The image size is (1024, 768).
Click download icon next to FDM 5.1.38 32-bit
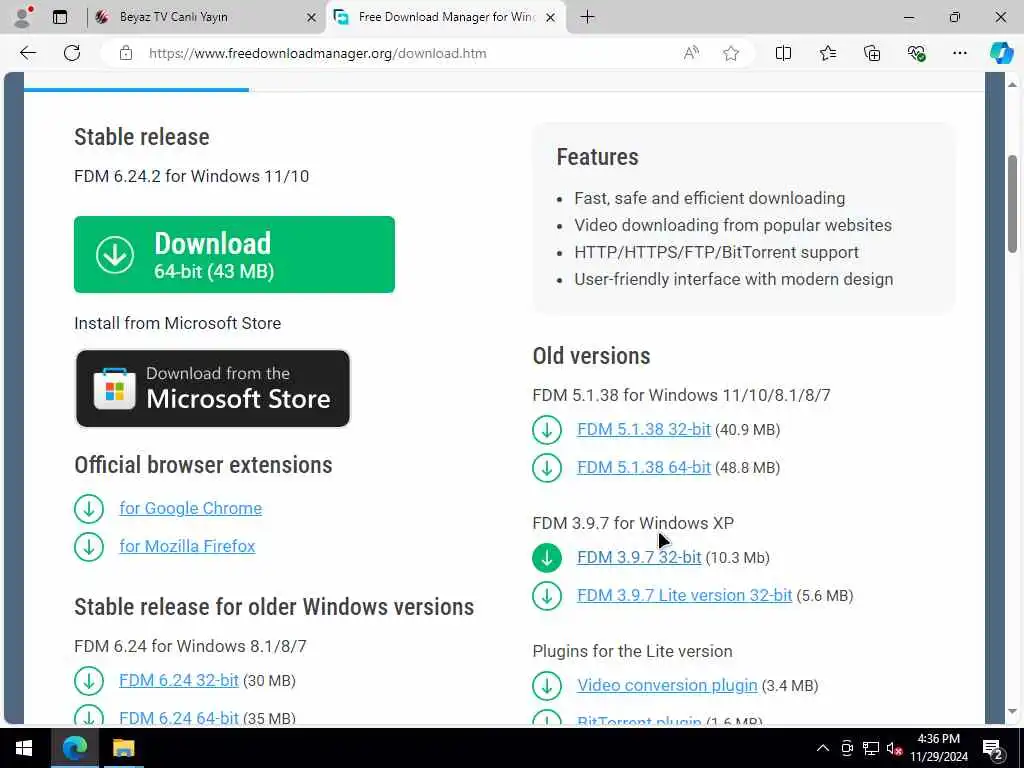click(x=547, y=430)
